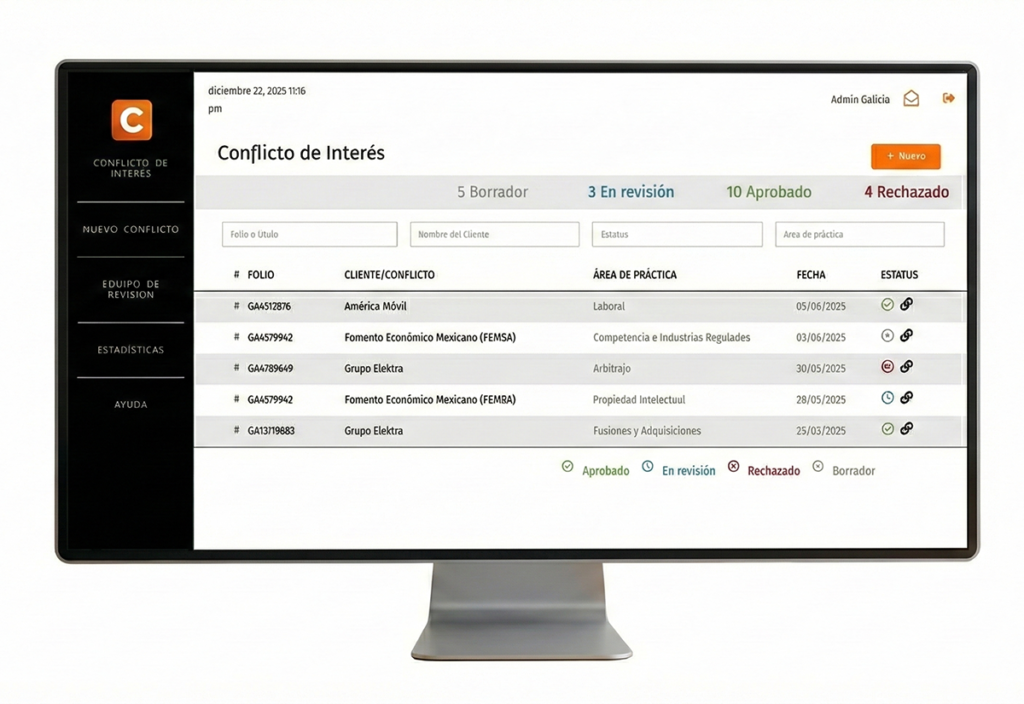
Task: Open the Ayuda sidebar item
Action: pyautogui.click(x=131, y=405)
